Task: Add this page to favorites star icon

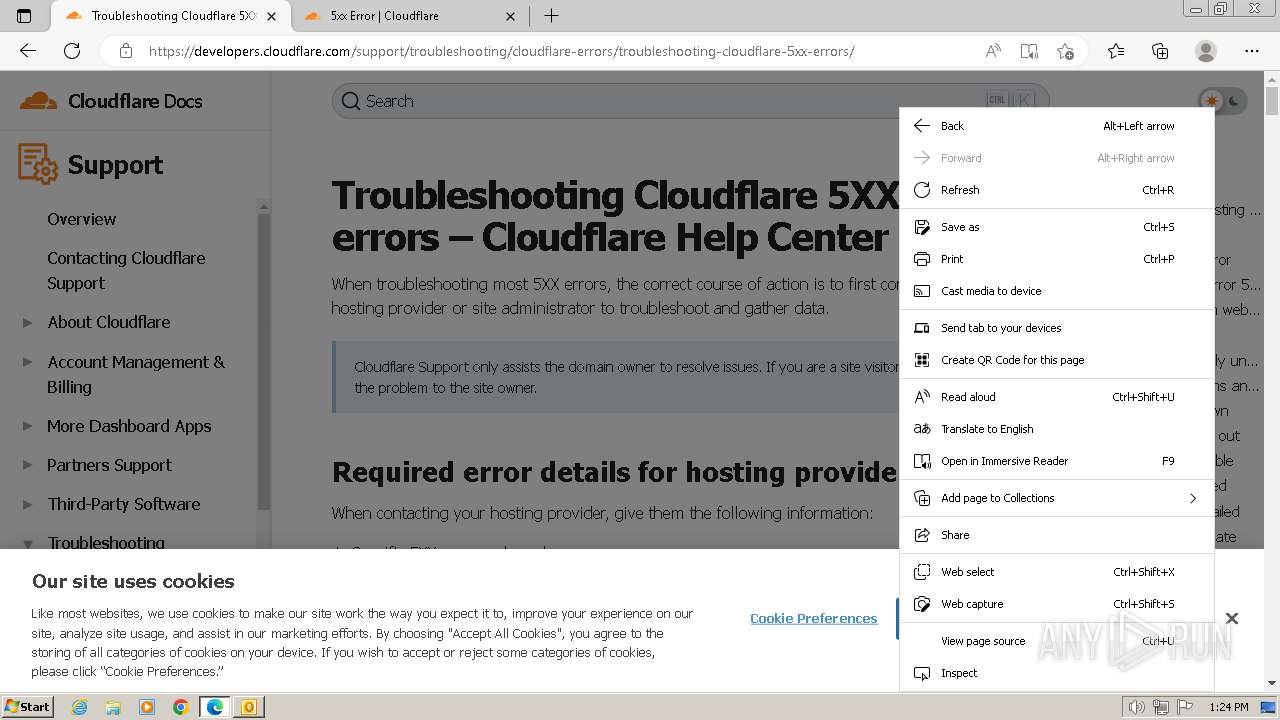Action: pos(1065,51)
